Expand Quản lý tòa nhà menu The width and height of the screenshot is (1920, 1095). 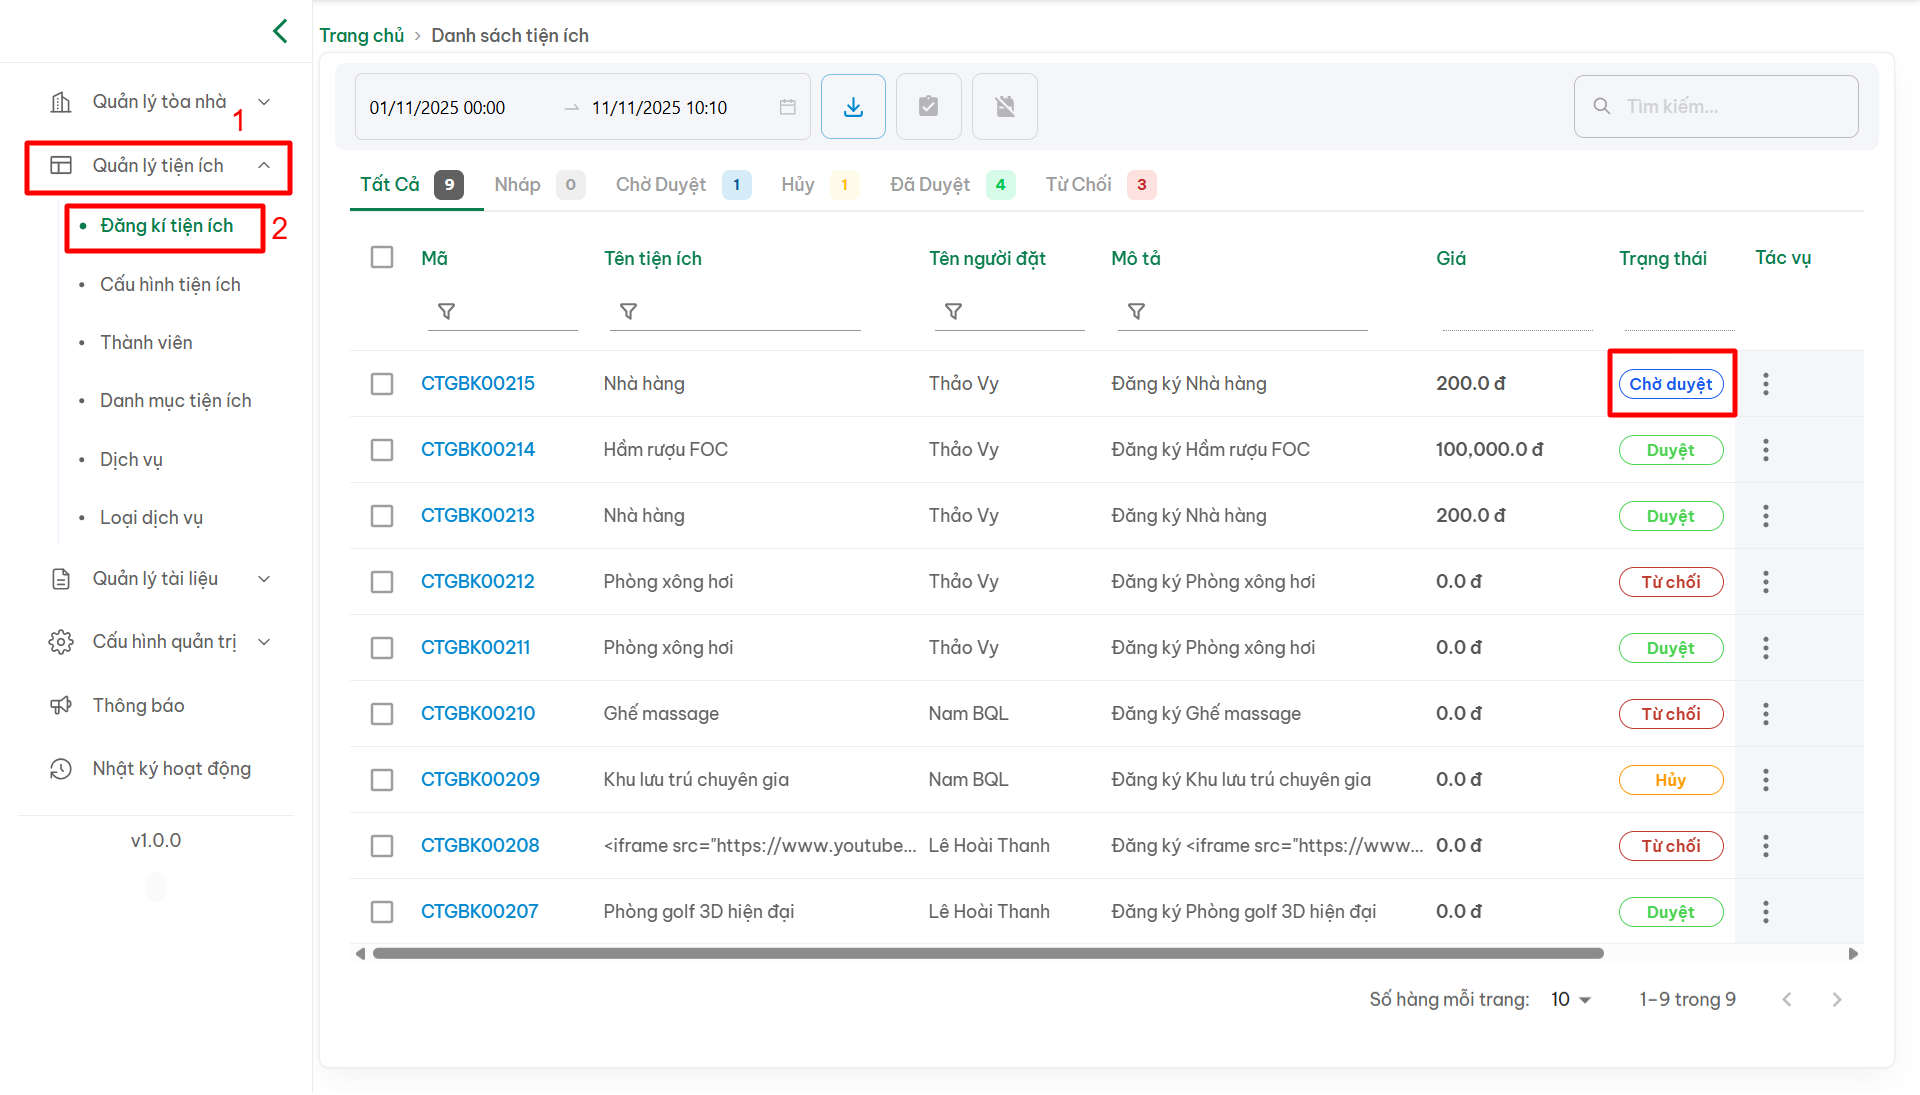(160, 102)
